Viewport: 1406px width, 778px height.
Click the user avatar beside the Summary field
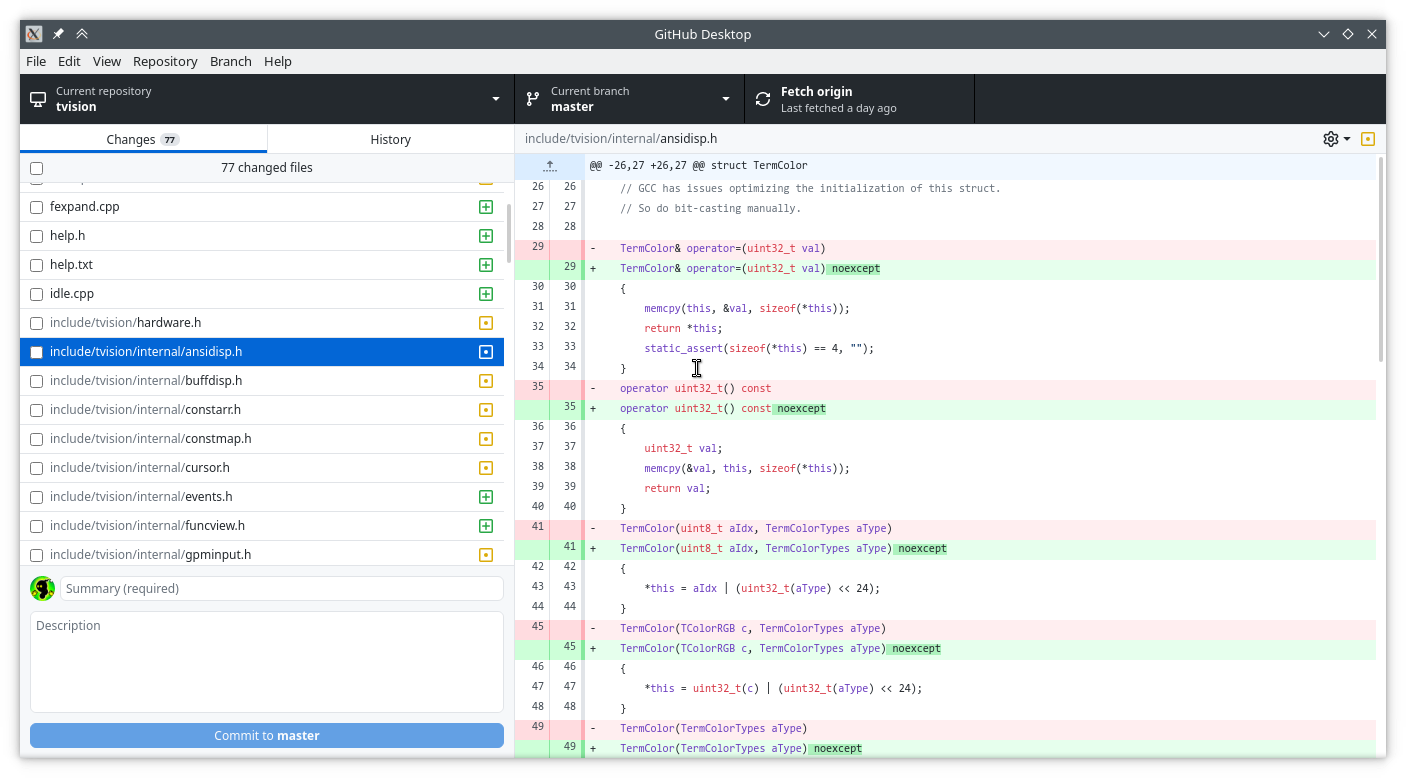pyautogui.click(x=42, y=588)
